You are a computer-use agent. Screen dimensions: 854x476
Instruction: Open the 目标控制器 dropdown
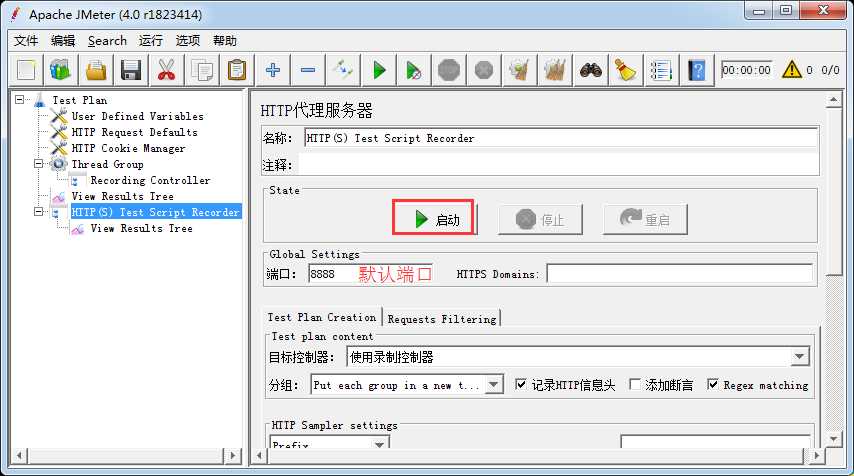[578, 357]
